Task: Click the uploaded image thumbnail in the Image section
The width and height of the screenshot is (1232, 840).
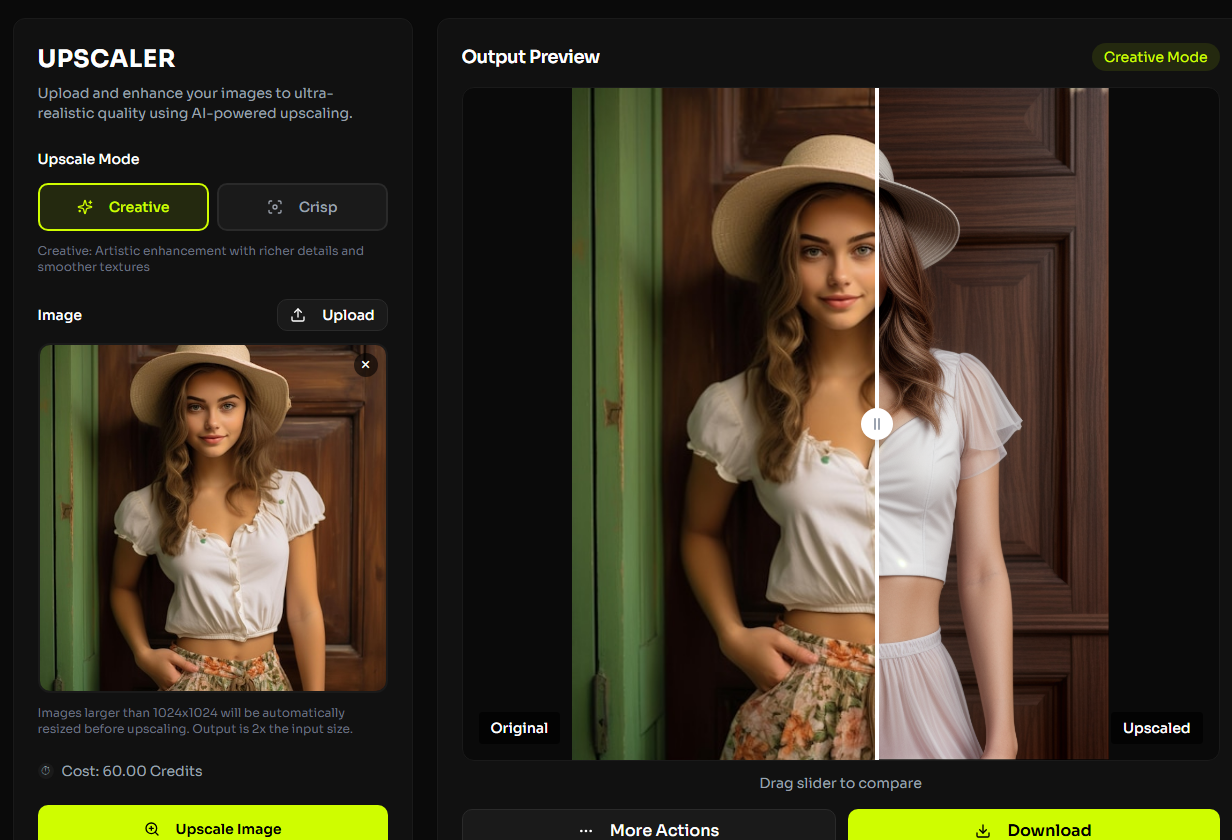Action: [212, 518]
